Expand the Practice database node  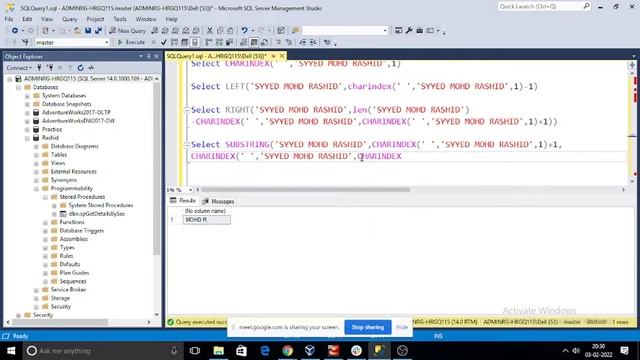pos(27,129)
